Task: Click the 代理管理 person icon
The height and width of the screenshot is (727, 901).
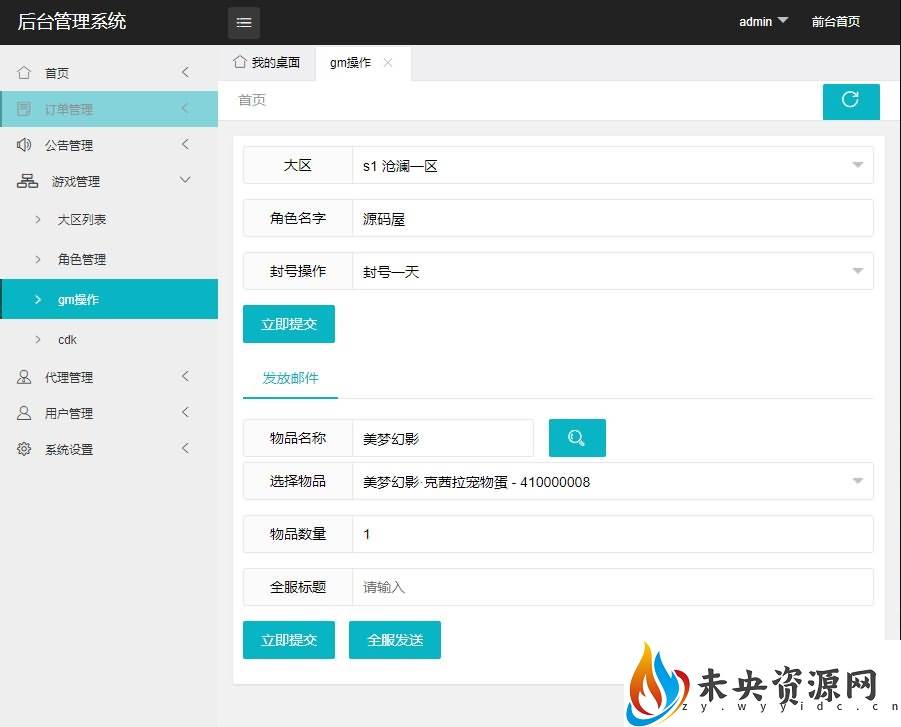Action: point(25,377)
